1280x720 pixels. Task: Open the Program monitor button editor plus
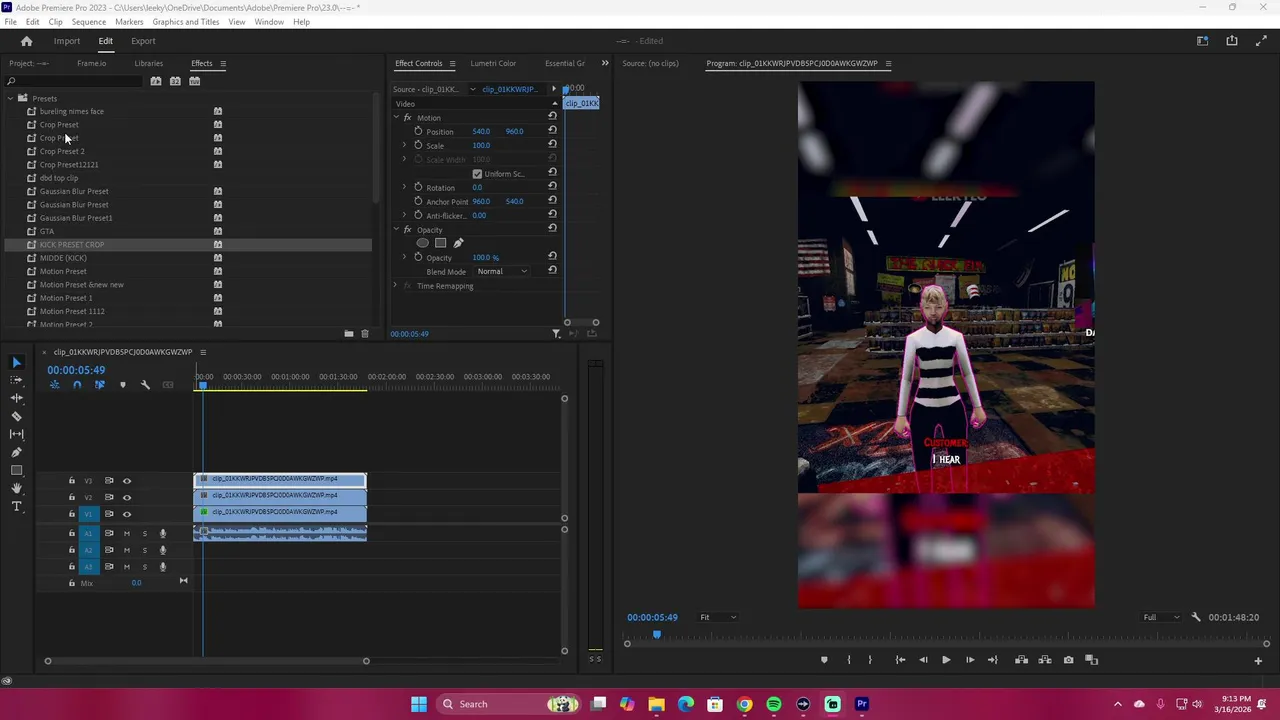(x=1258, y=660)
